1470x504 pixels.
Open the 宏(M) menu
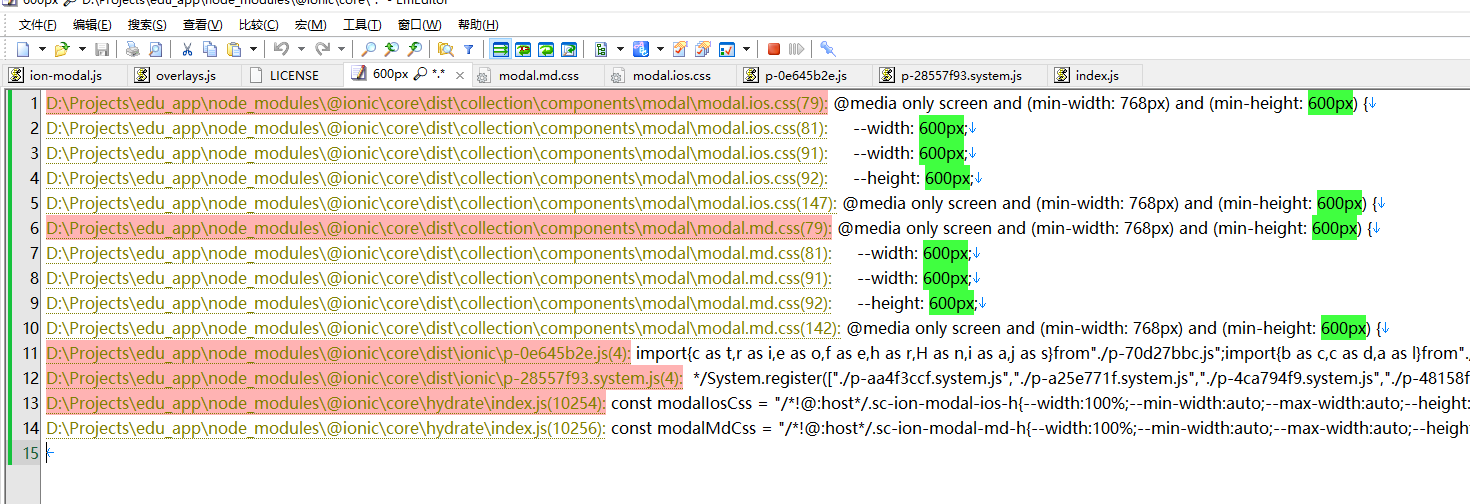[x=311, y=25]
